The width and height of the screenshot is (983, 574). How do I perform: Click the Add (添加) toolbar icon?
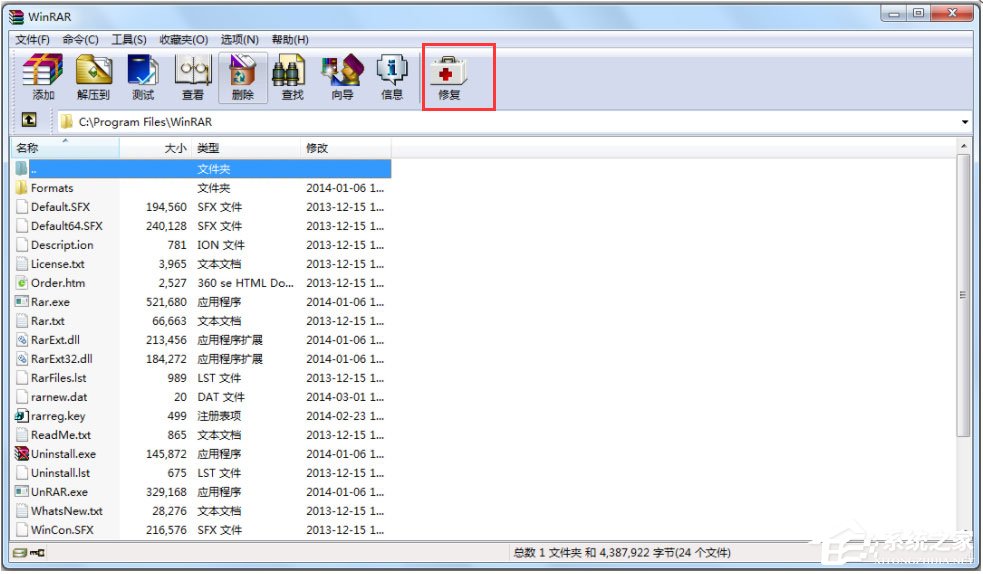(x=43, y=70)
